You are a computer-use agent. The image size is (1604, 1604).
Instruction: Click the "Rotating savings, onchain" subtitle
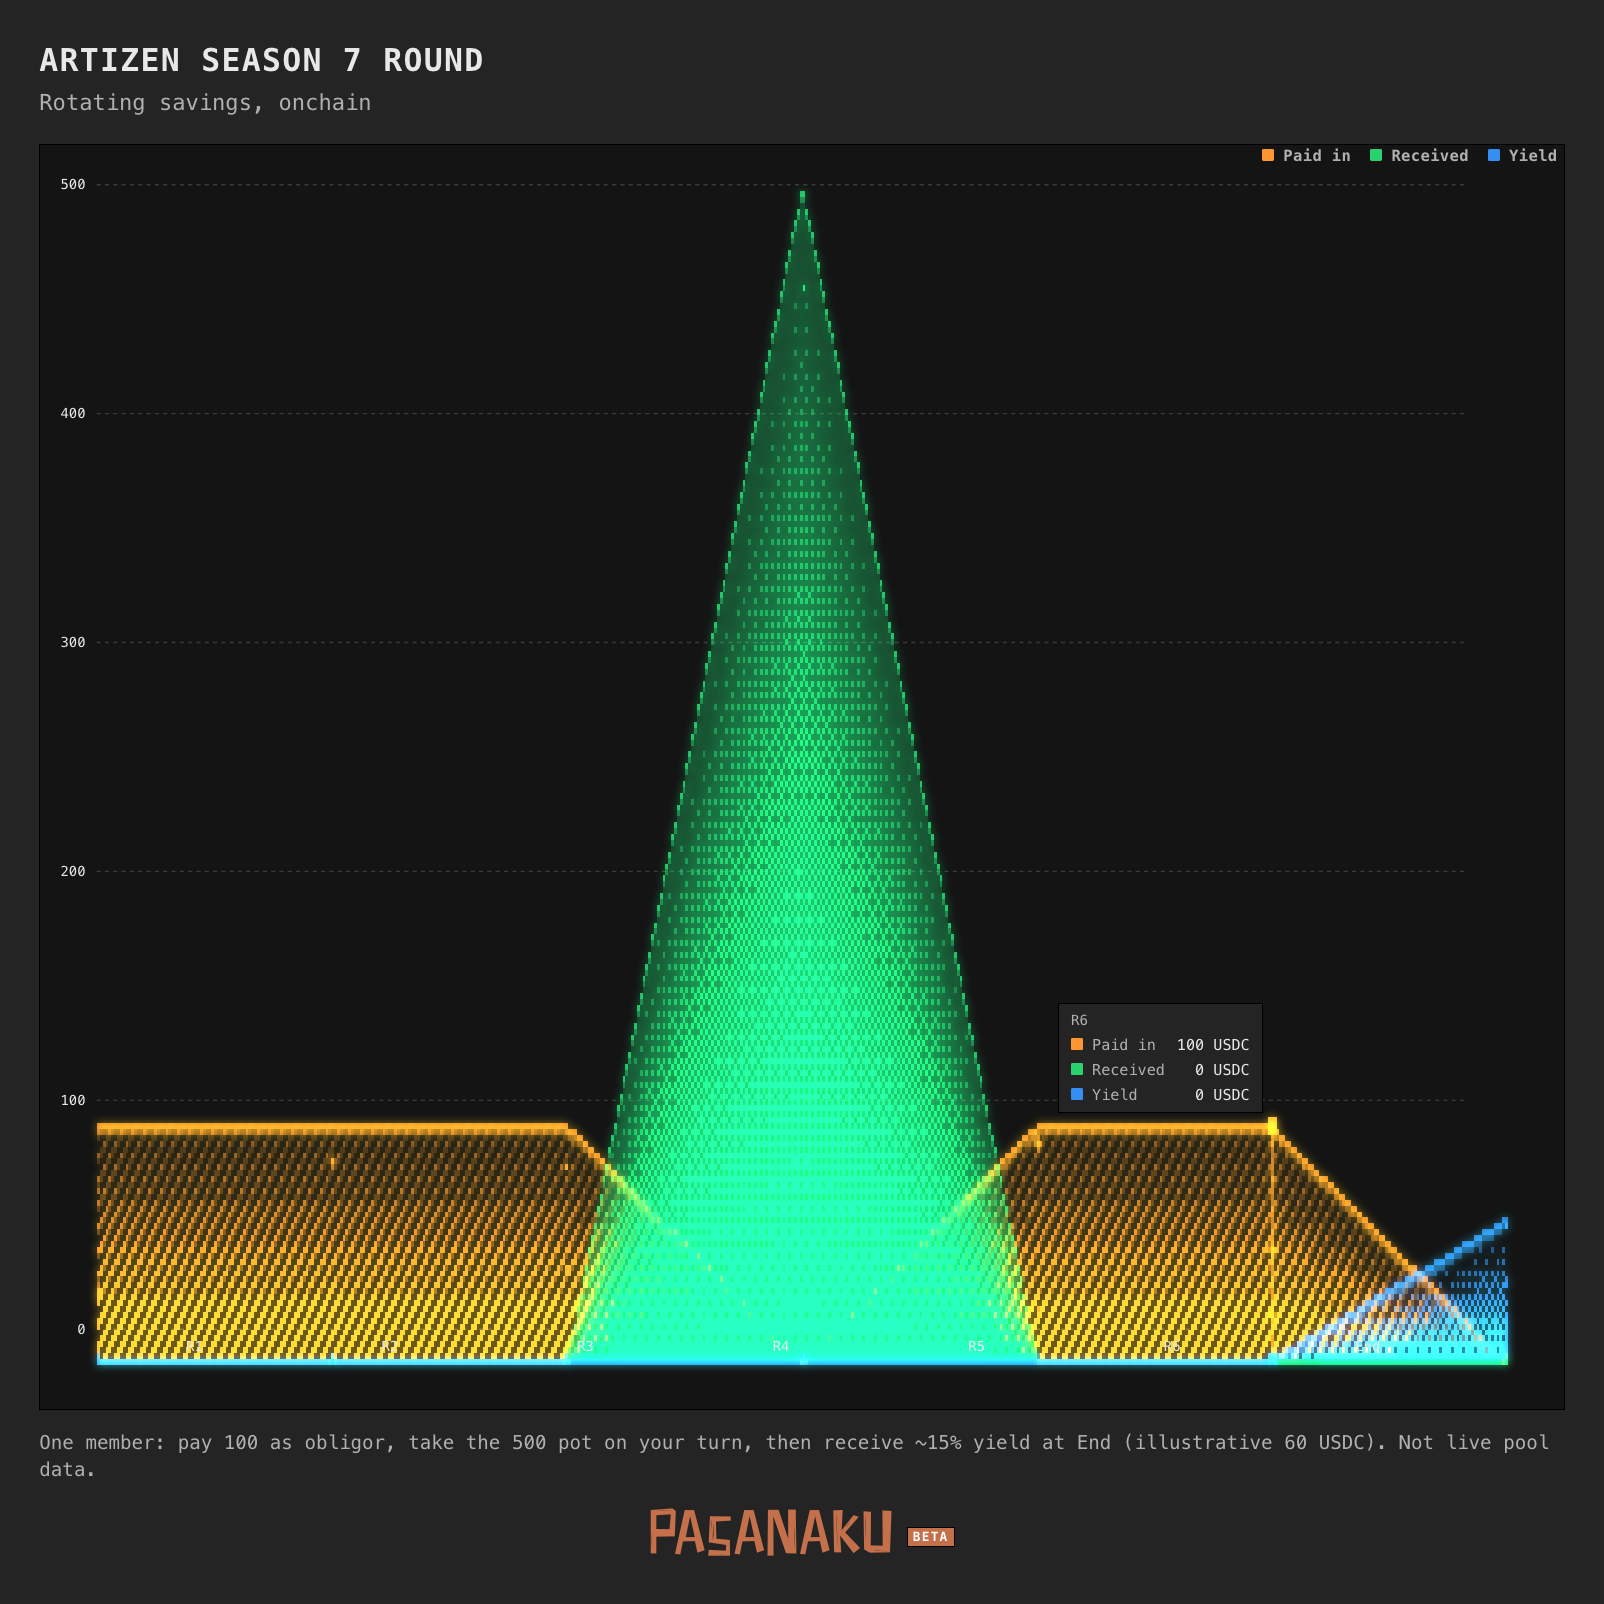(205, 103)
